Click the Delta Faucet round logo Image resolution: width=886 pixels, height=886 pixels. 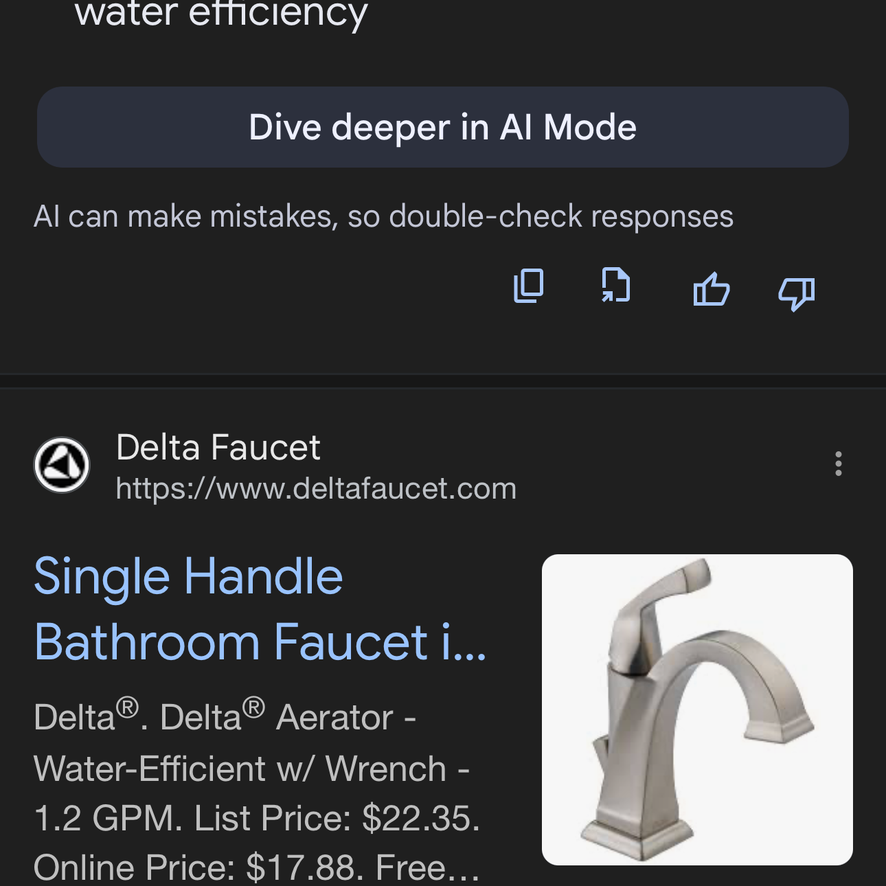62,465
